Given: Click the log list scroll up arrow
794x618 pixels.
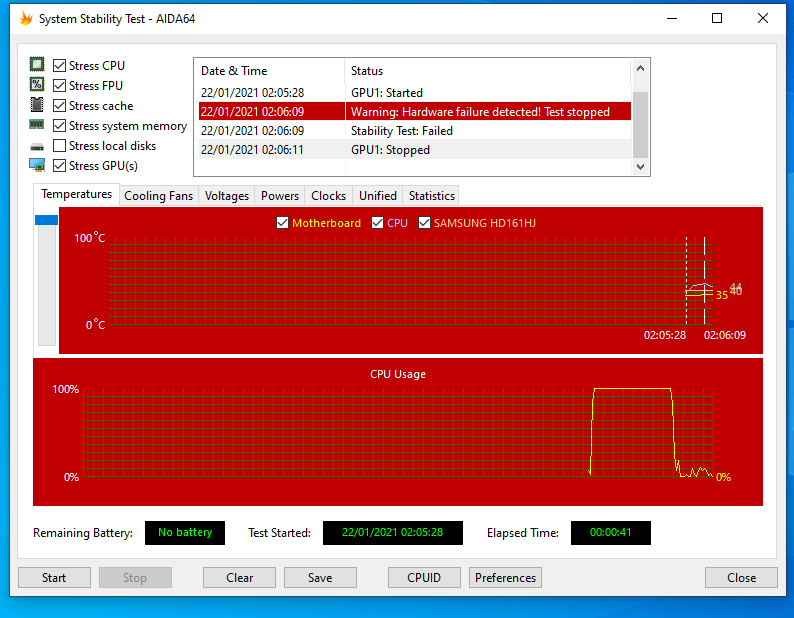Looking at the screenshot, I should 641,68.
